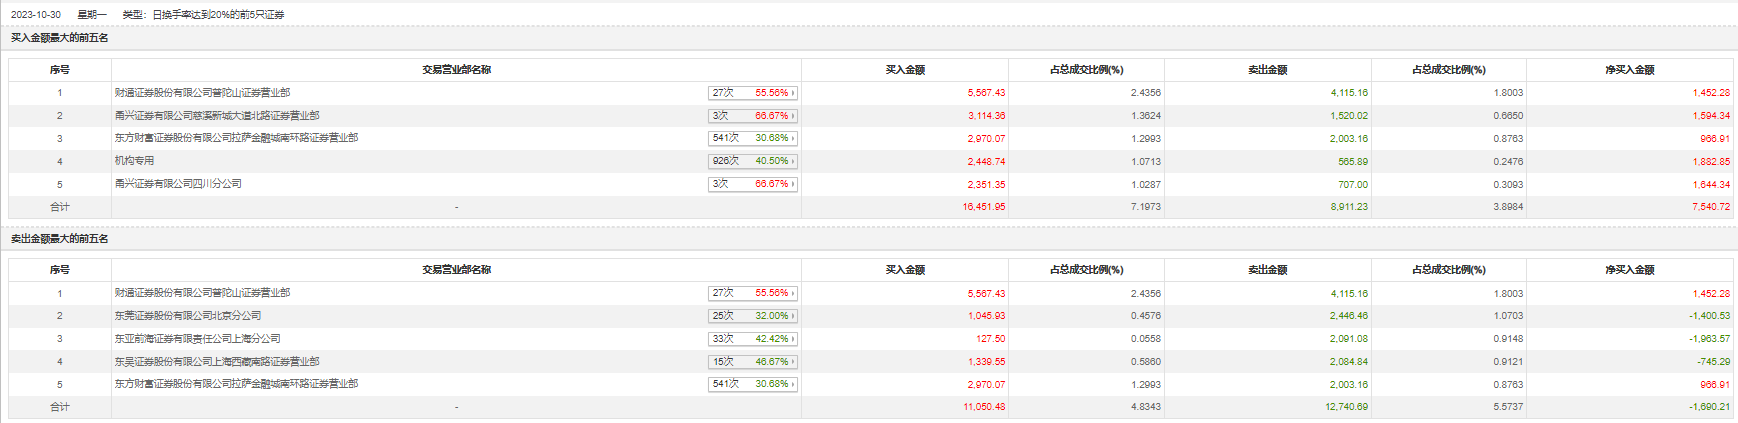Open 东吴证券上海西藏南路证券营业部 link
1738x423 pixels.
tap(217, 362)
